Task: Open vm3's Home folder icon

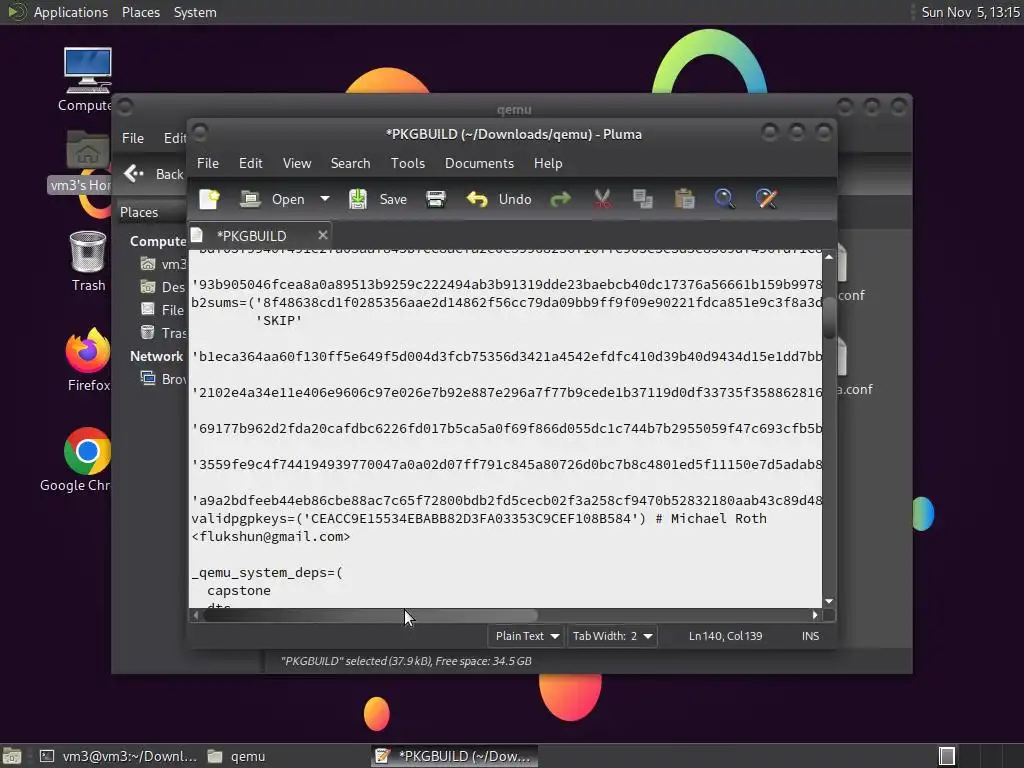Action: [84, 161]
